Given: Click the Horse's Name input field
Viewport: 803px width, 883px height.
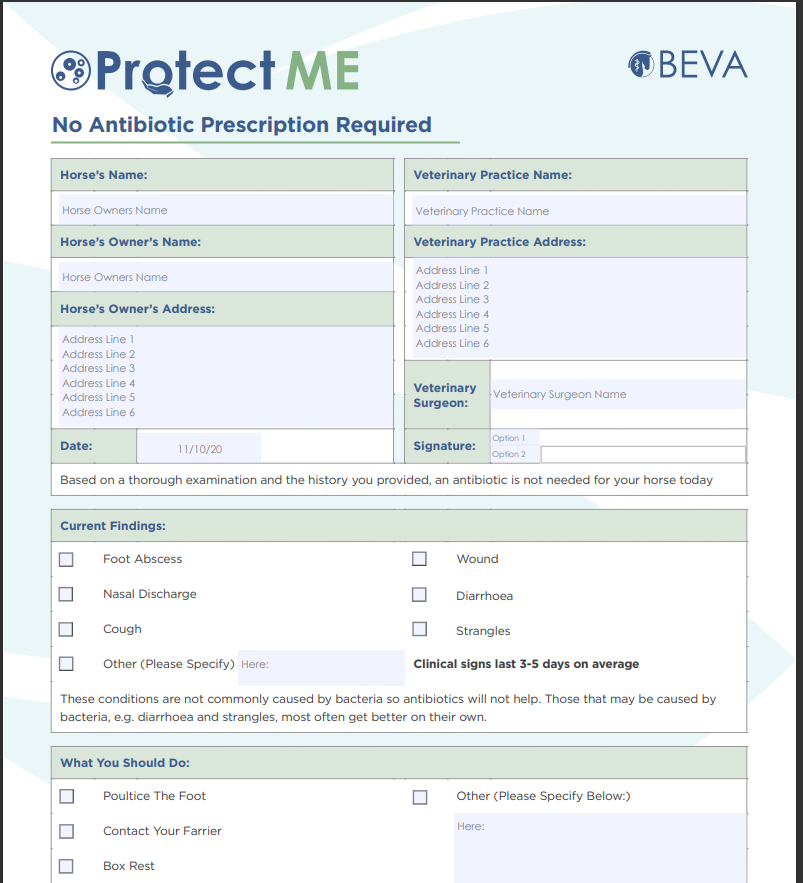Looking at the screenshot, I should click(225, 210).
